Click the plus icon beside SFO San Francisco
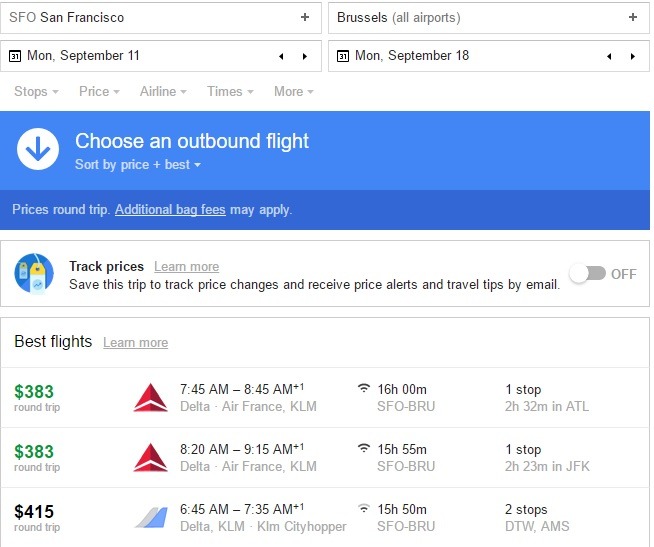This screenshot has height=547, width=654. click(x=305, y=17)
